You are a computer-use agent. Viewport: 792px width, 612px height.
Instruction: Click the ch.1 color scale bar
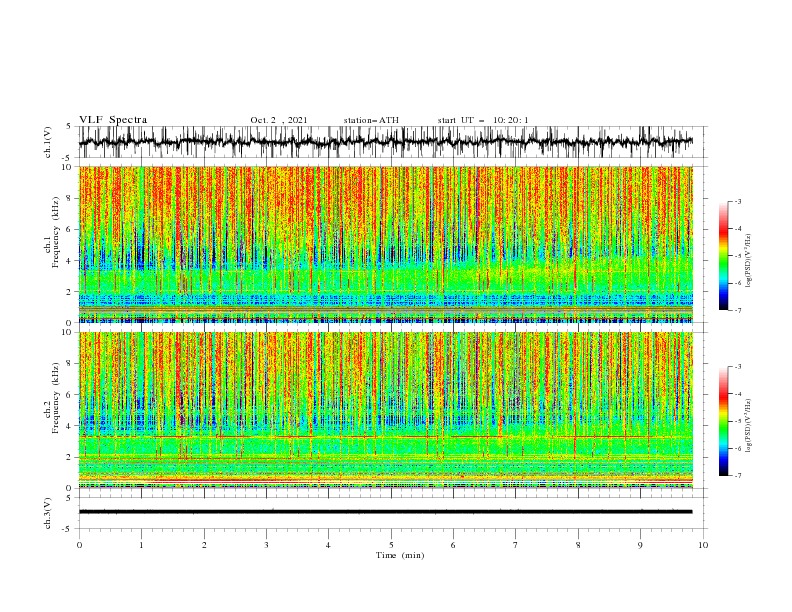[723, 256]
